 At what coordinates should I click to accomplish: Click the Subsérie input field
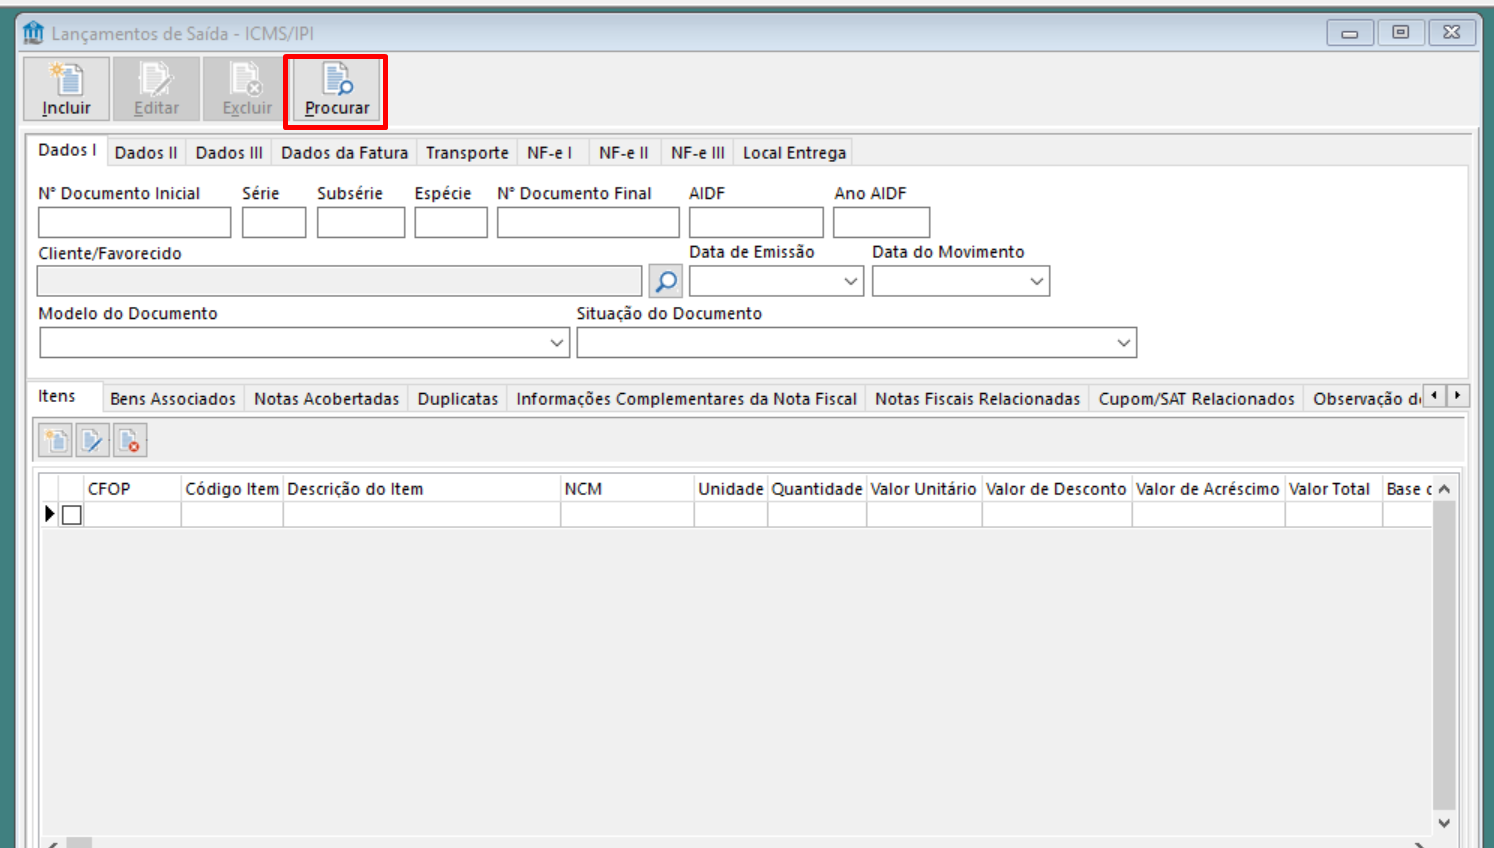(x=361, y=222)
